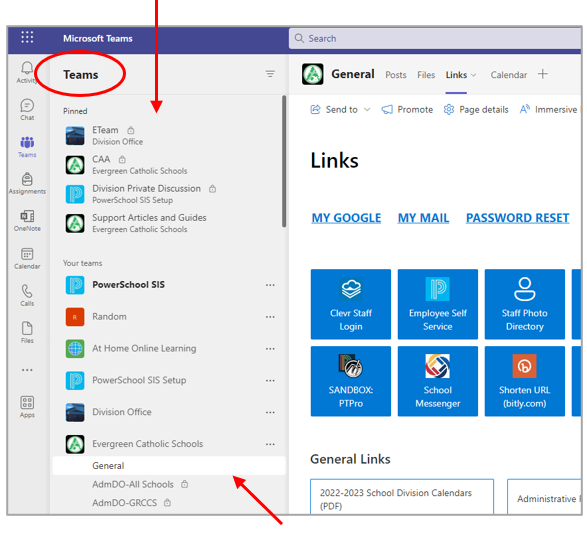Open pinned CAA channel

[168, 165]
